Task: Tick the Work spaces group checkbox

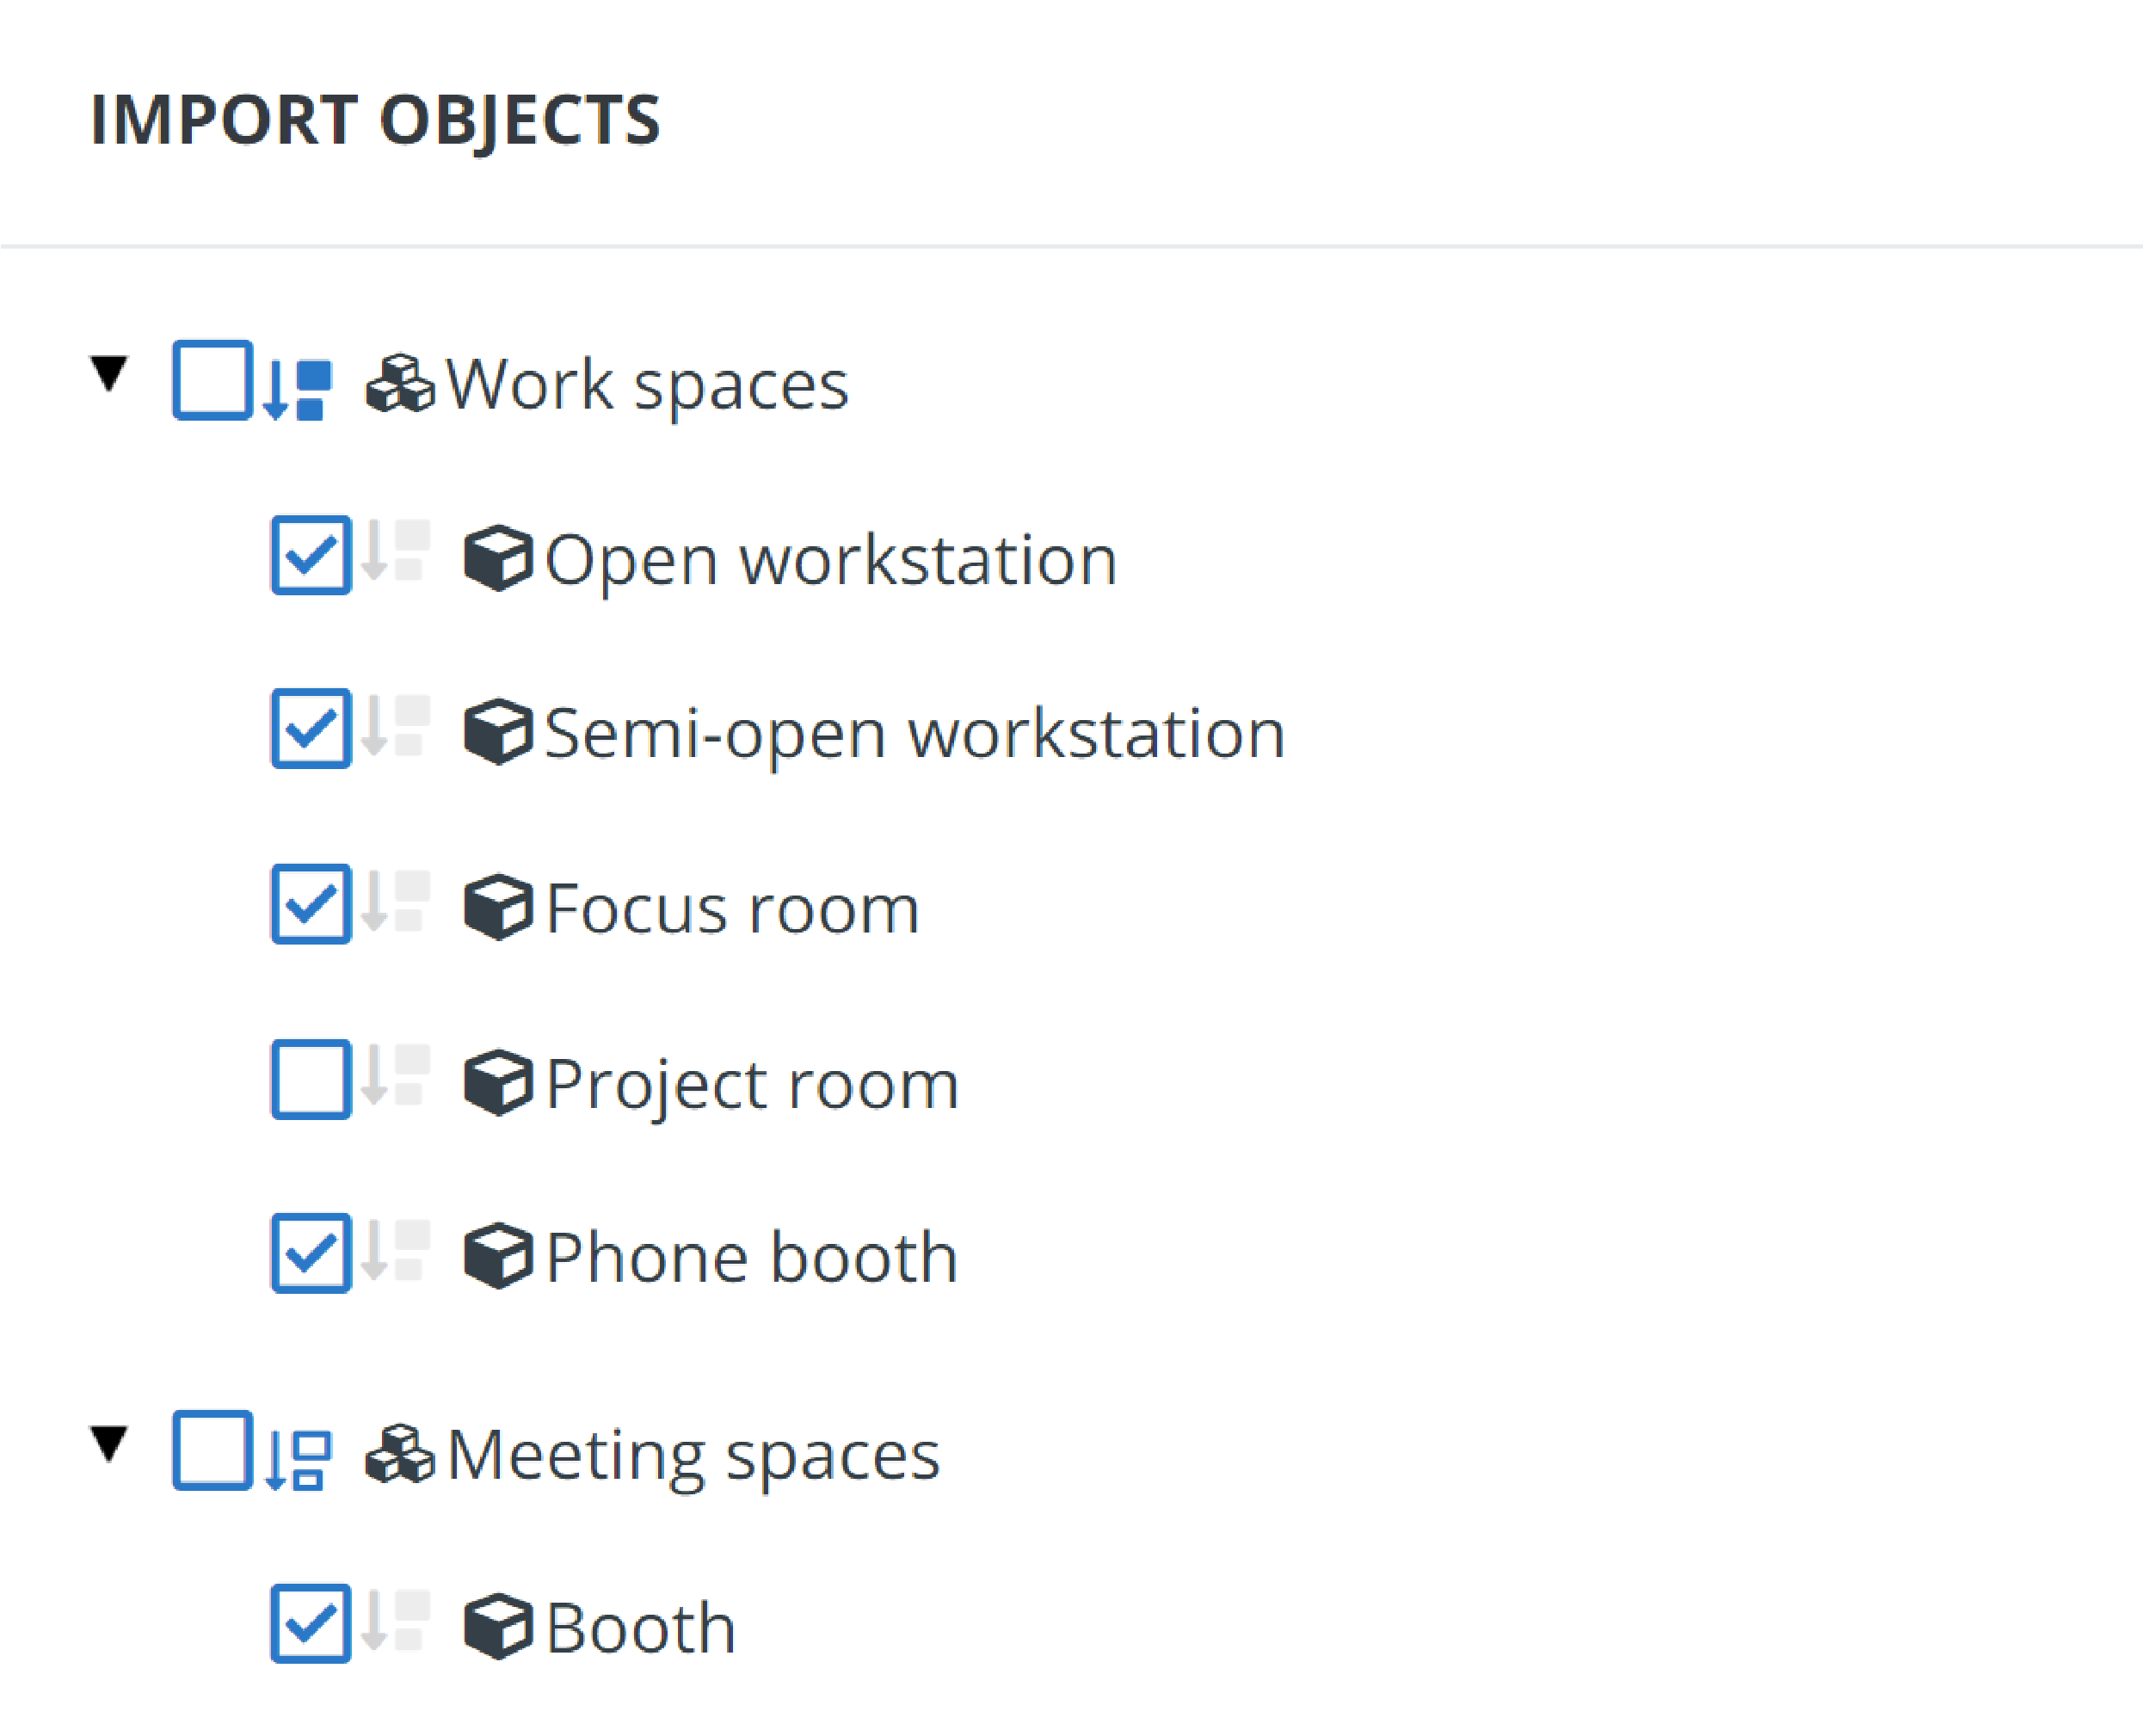Action: (212, 380)
